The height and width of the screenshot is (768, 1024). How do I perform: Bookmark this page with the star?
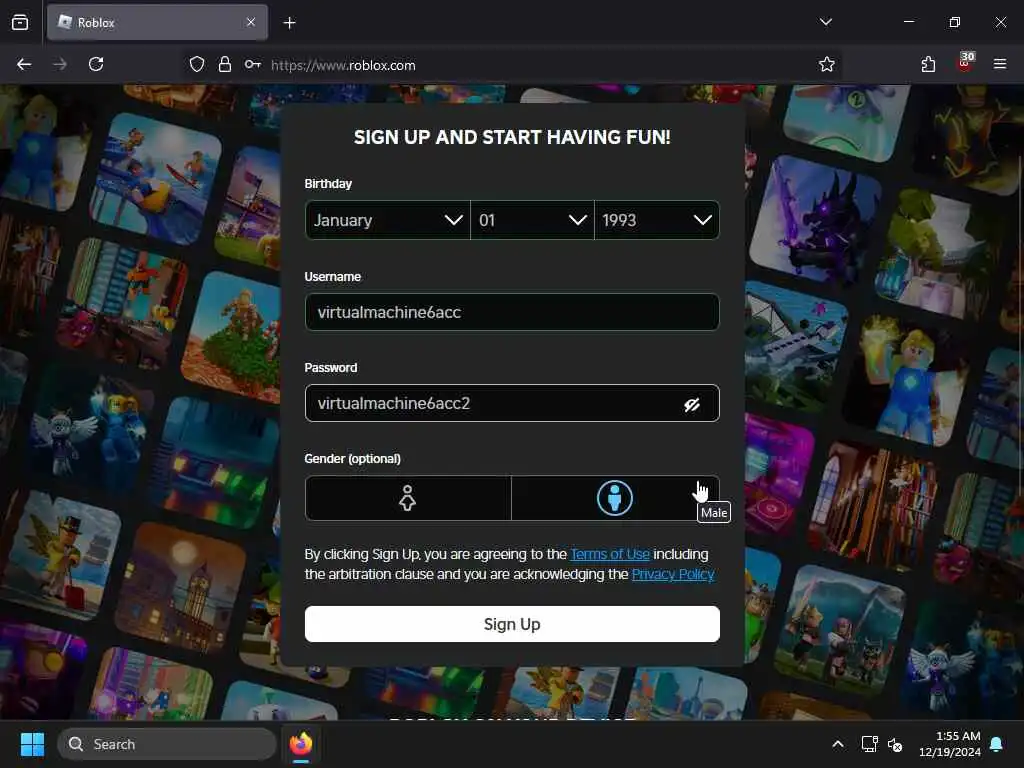pyautogui.click(x=827, y=64)
